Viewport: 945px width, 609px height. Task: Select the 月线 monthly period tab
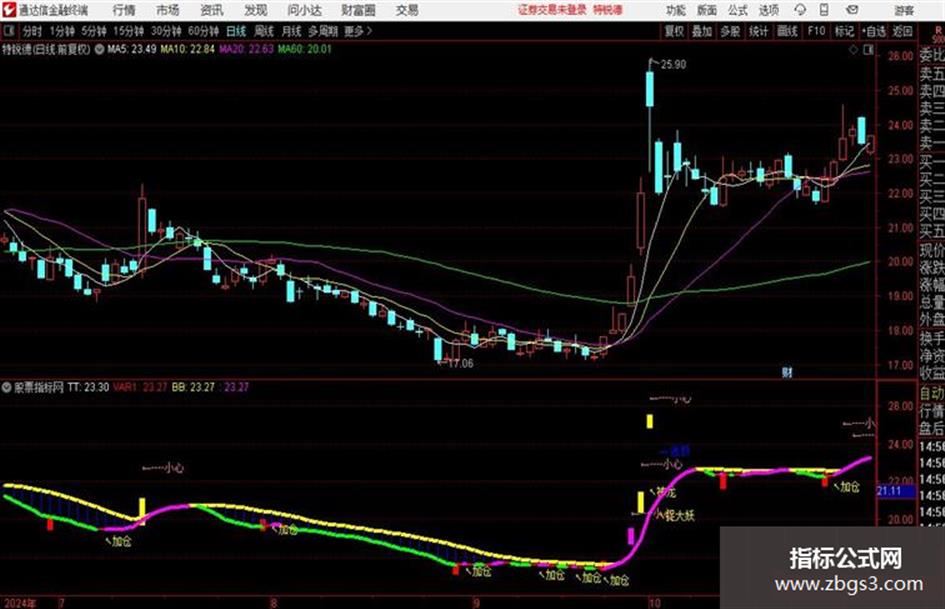pyautogui.click(x=292, y=31)
